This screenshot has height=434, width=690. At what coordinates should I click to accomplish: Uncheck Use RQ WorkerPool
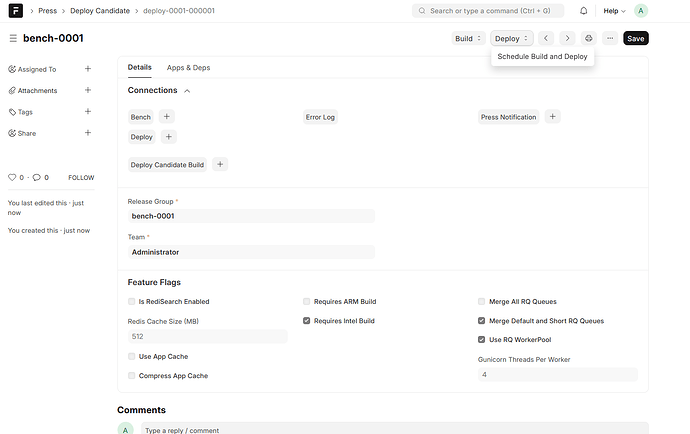click(x=481, y=339)
